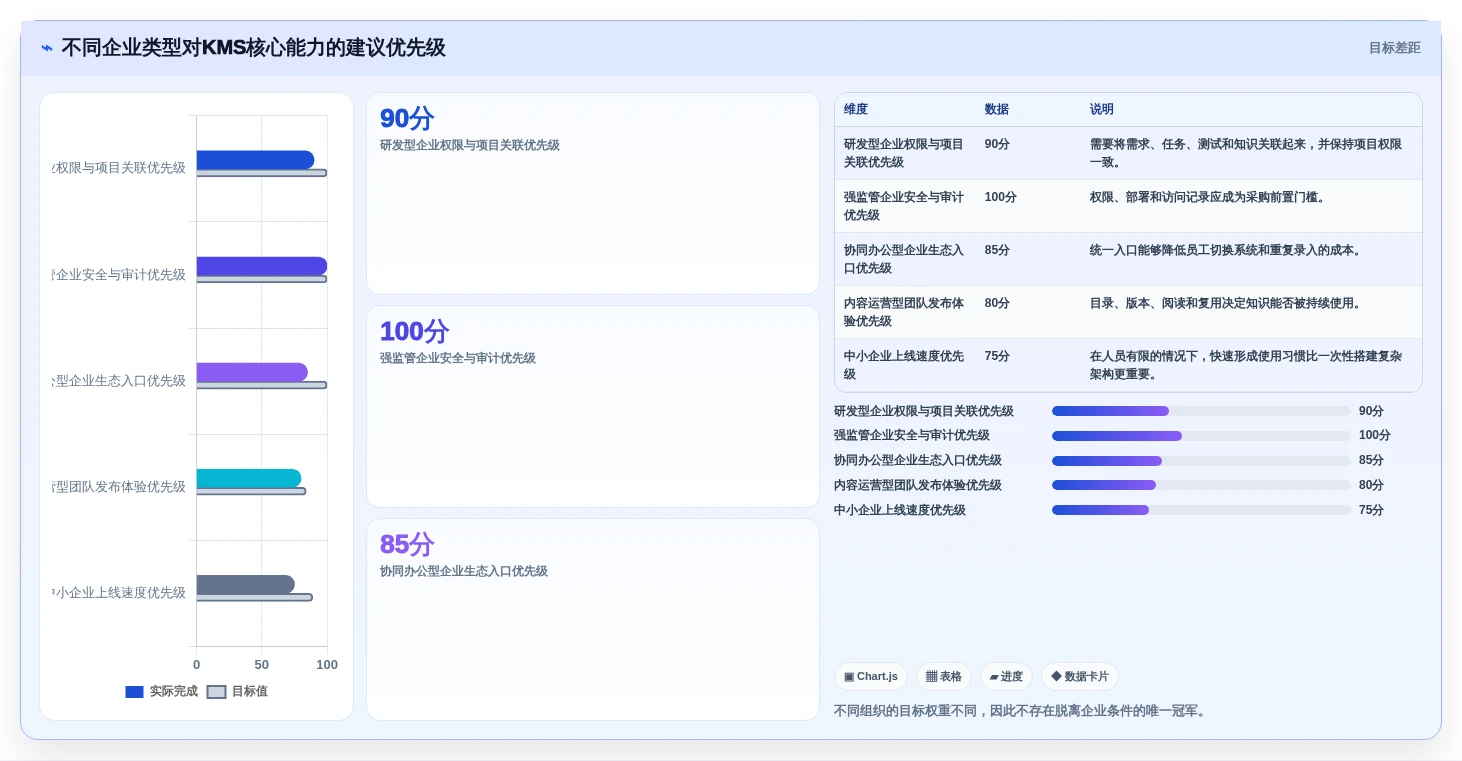Click the cyan 团队发布体验优先级 chart bar

[x=249, y=478]
